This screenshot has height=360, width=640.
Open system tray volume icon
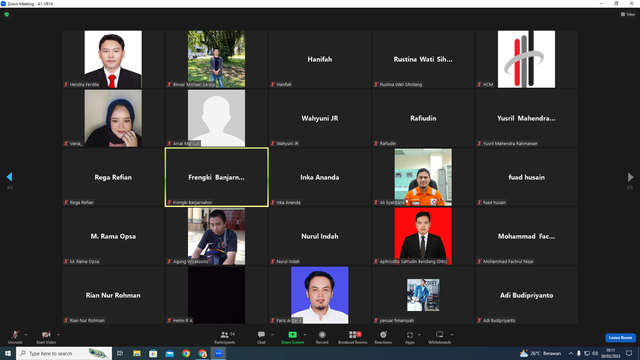pos(595,353)
